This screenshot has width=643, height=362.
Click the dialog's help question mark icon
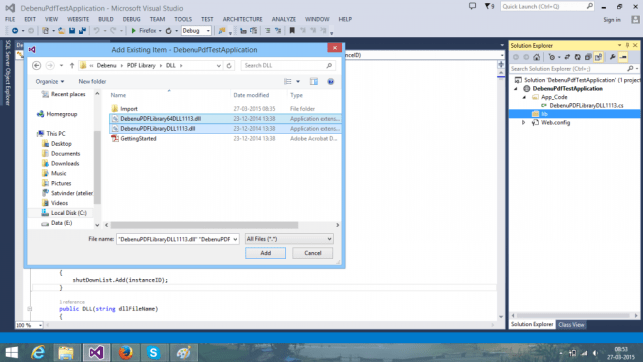click(x=331, y=82)
